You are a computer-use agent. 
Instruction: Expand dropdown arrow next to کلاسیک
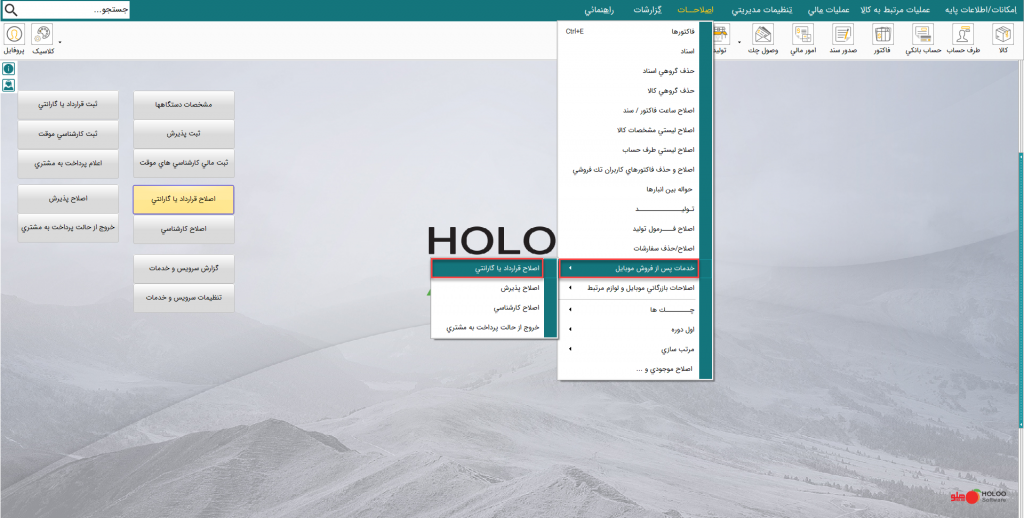coord(59,43)
